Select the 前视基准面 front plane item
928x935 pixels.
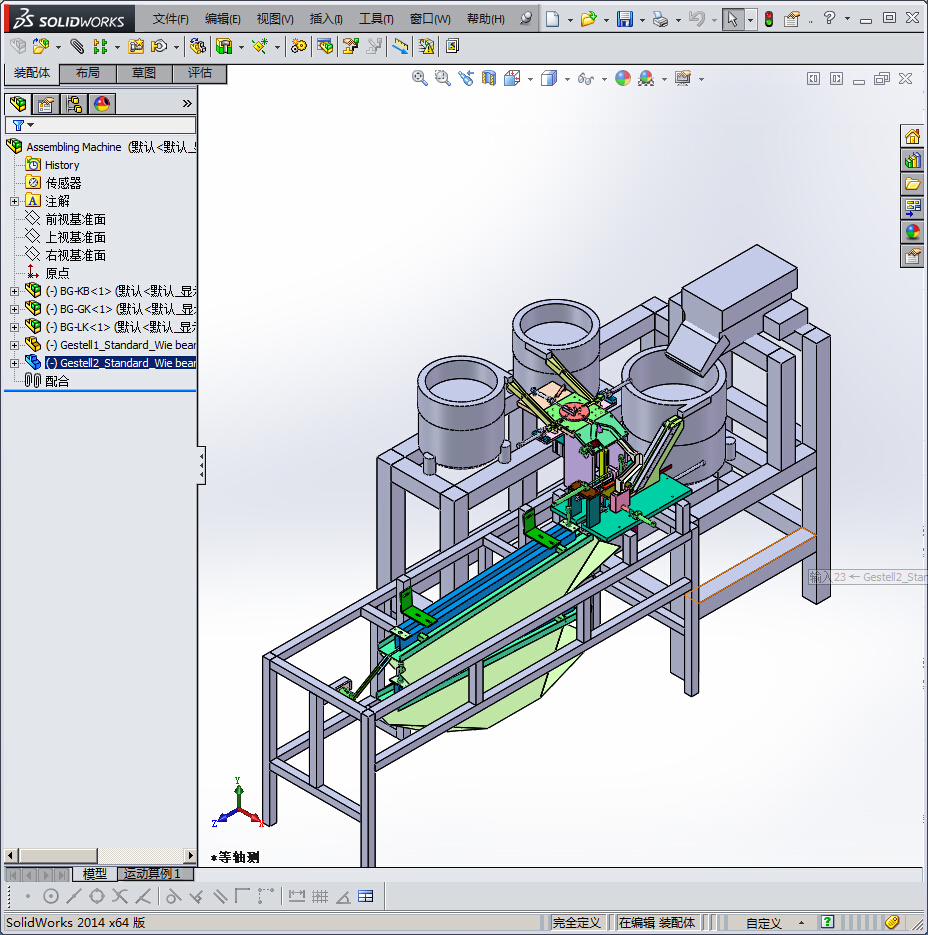click(x=75, y=219)
